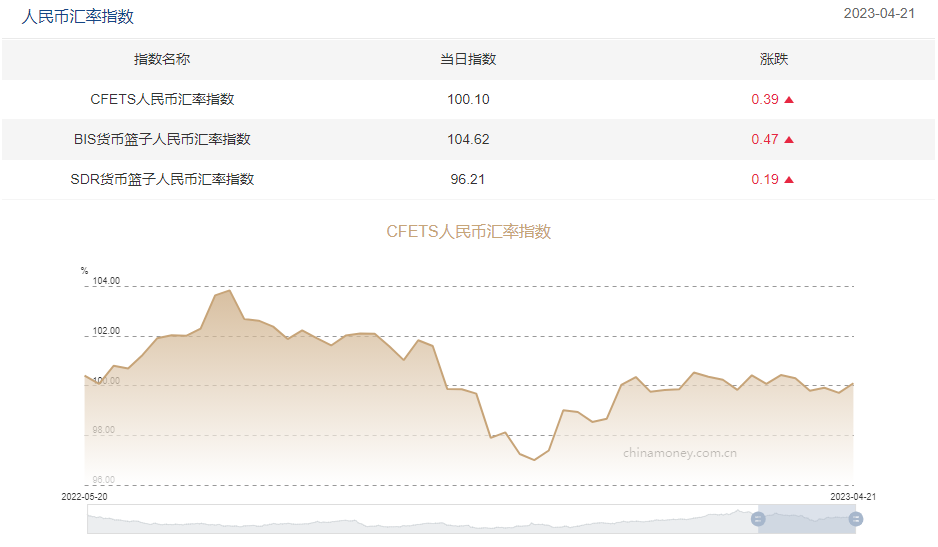The height and width of the screenshot is (547, 938).
Task: Click the chart title CFETS人民币汇率指数
Action: (468, 231)
